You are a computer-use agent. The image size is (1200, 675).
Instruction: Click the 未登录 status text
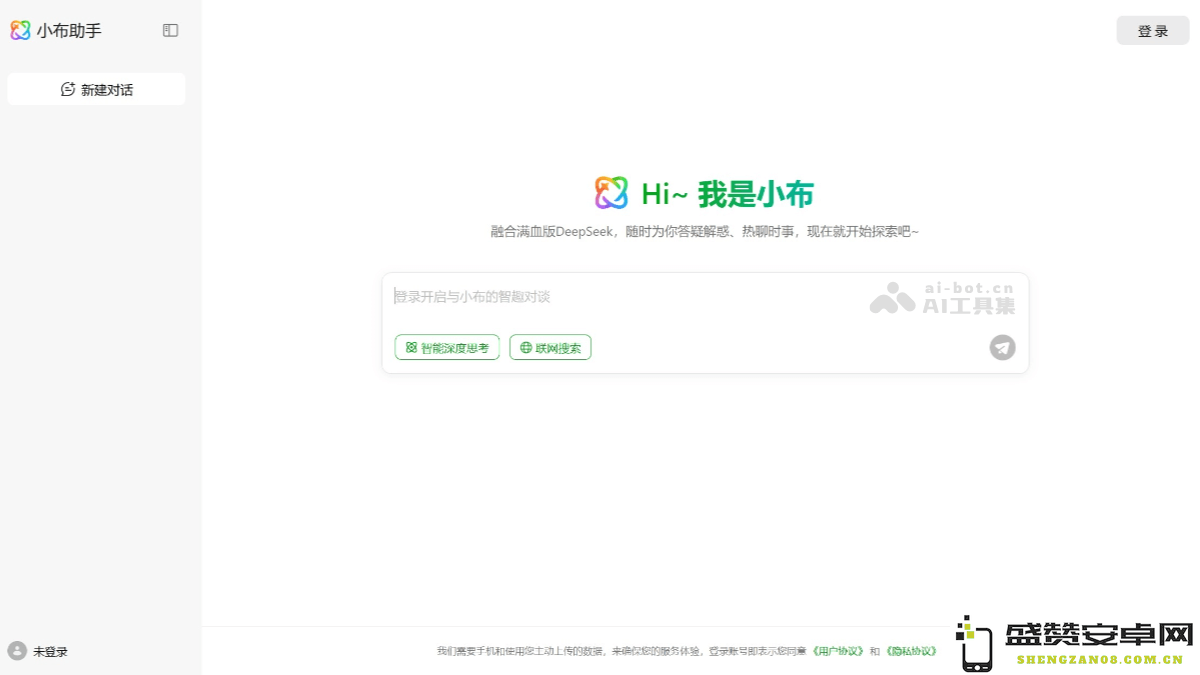click(50, 652)
